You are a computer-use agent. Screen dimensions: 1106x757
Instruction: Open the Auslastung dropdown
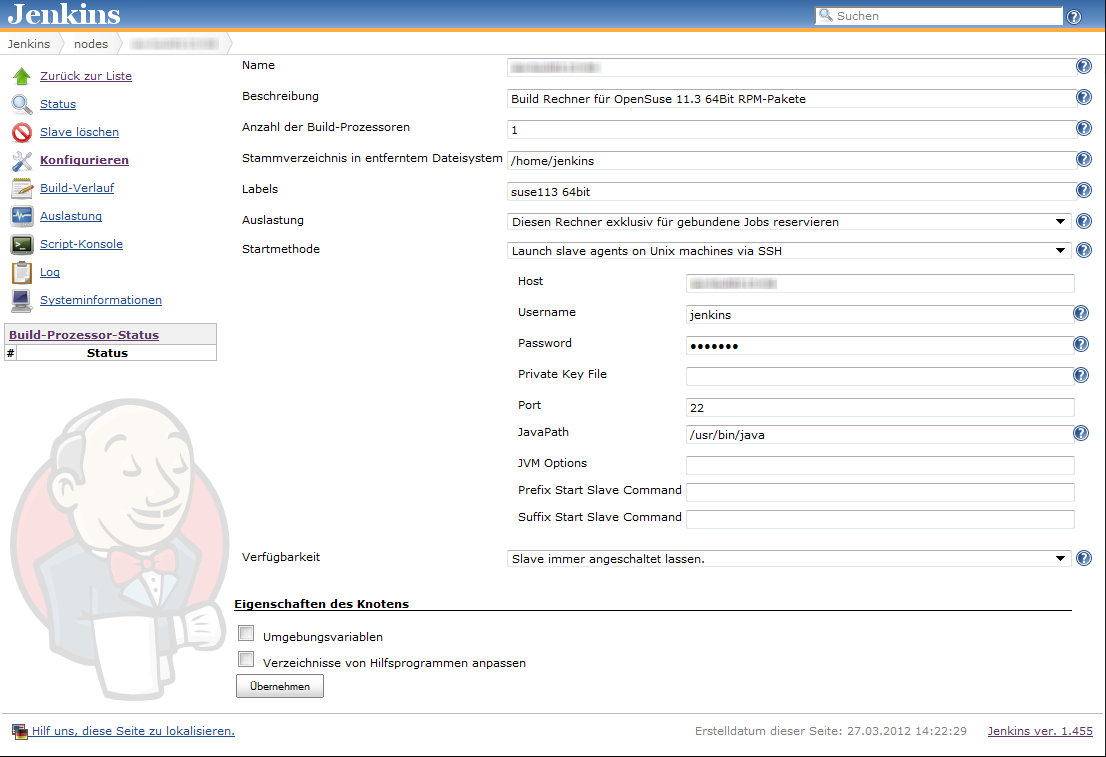pos(788,222)
